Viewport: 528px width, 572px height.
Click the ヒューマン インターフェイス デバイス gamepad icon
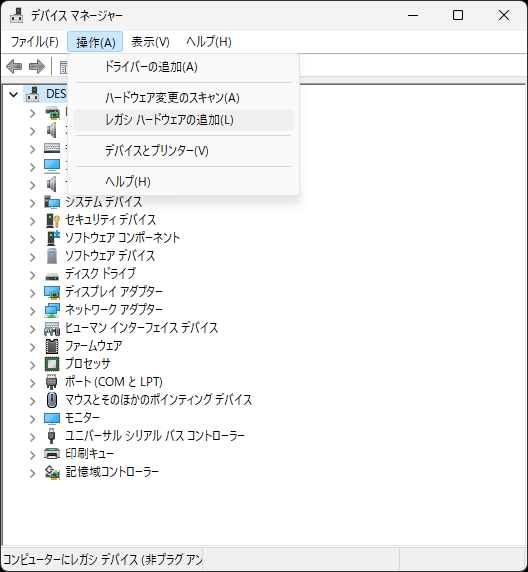pyautogui.click(x=52, y=328)
